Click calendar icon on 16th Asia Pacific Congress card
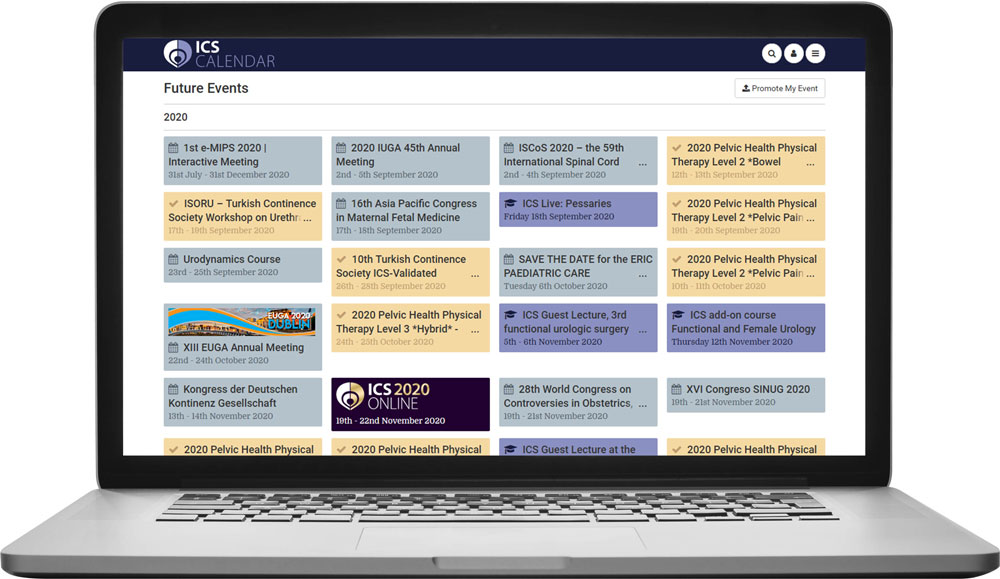Viewport: 1000px width, 579px height. coord(341,203)
